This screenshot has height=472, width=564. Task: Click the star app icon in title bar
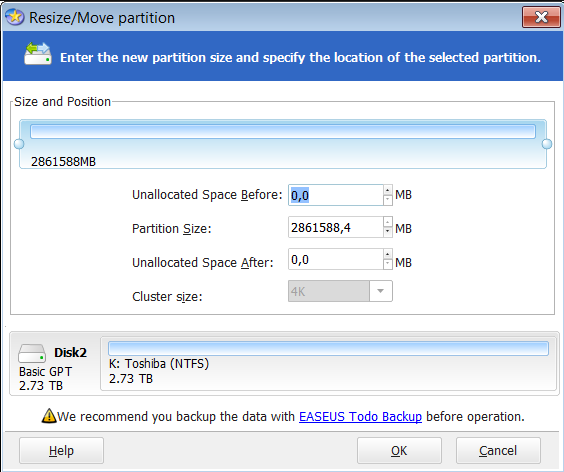[x=14, y=17]
